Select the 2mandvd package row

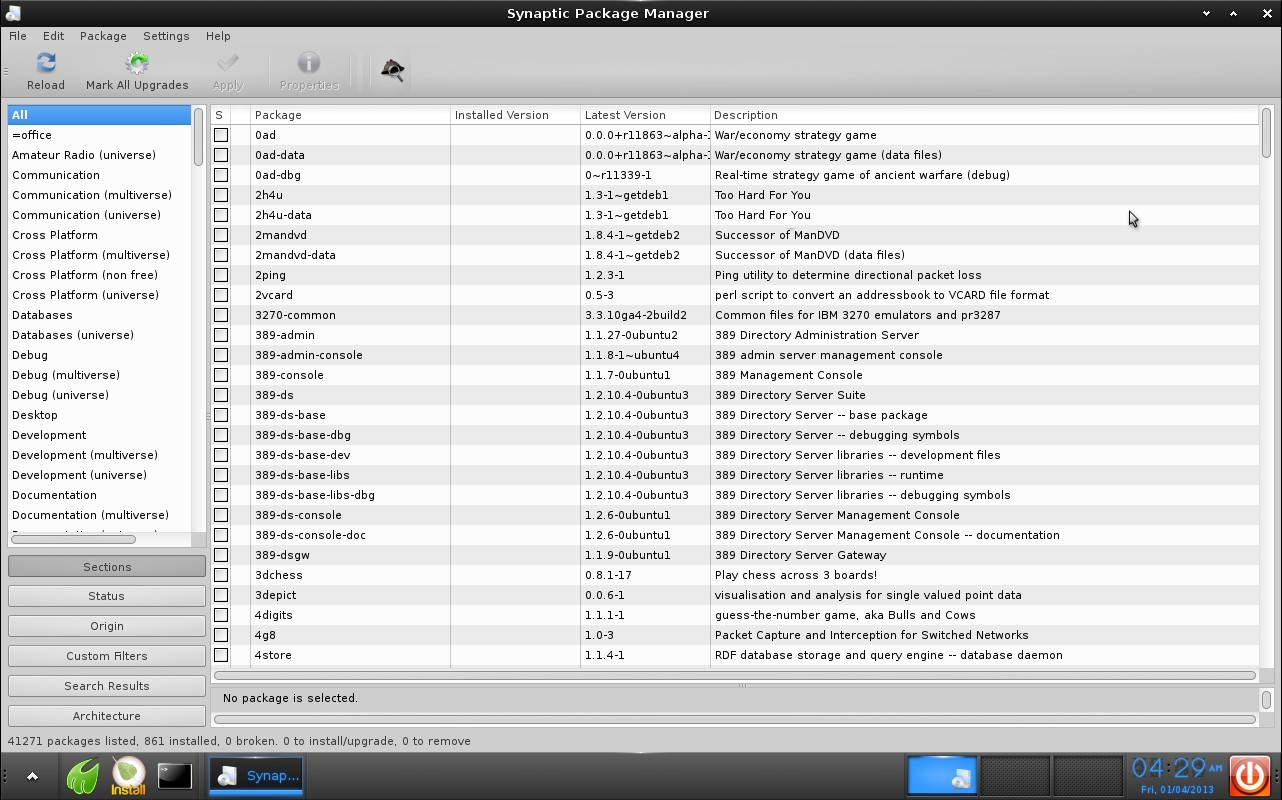pyautogui.click(x=734, y=235)
